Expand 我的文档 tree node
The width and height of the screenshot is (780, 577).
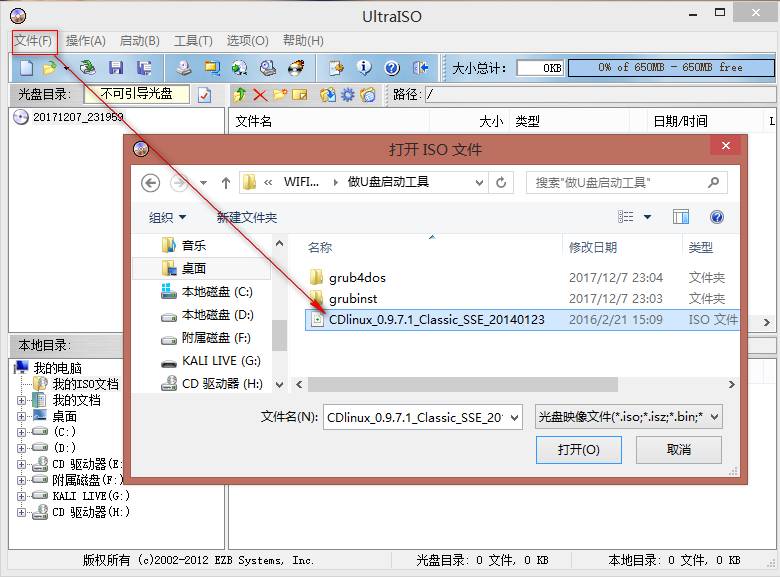[x=21, y=400]
